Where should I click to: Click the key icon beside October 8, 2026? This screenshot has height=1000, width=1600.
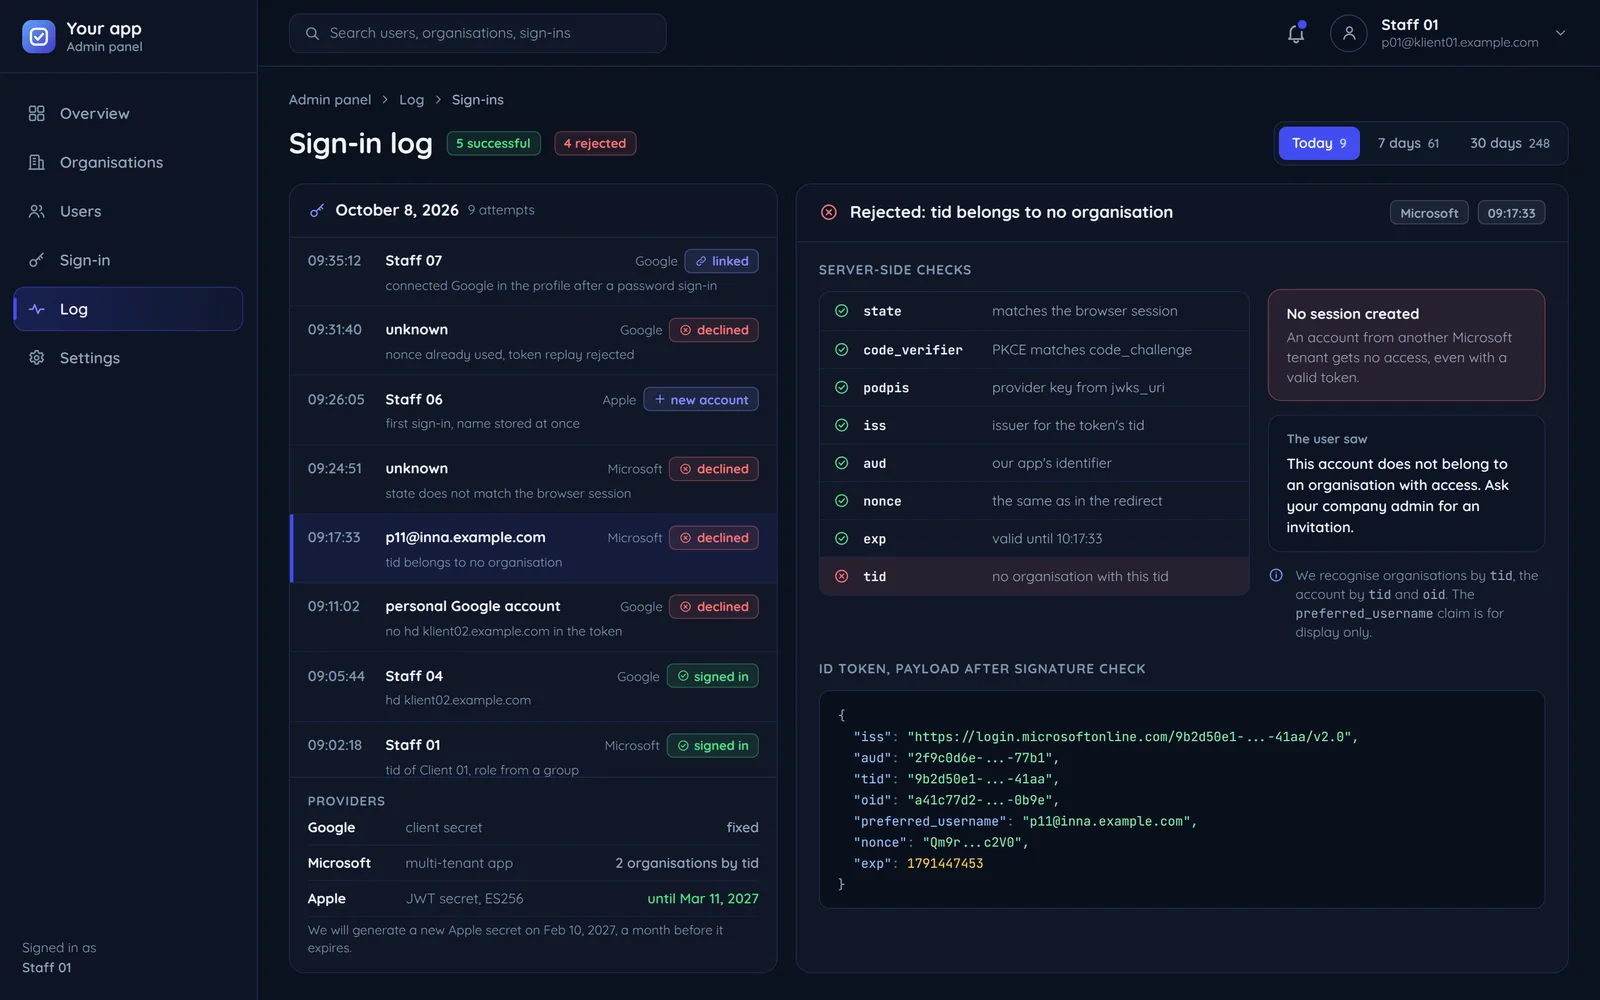point(317,210)
